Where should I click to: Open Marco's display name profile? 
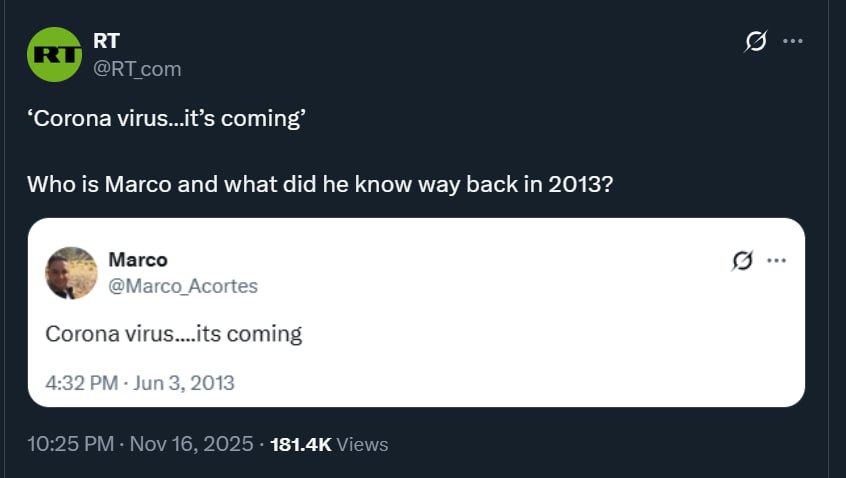(137, 259)
